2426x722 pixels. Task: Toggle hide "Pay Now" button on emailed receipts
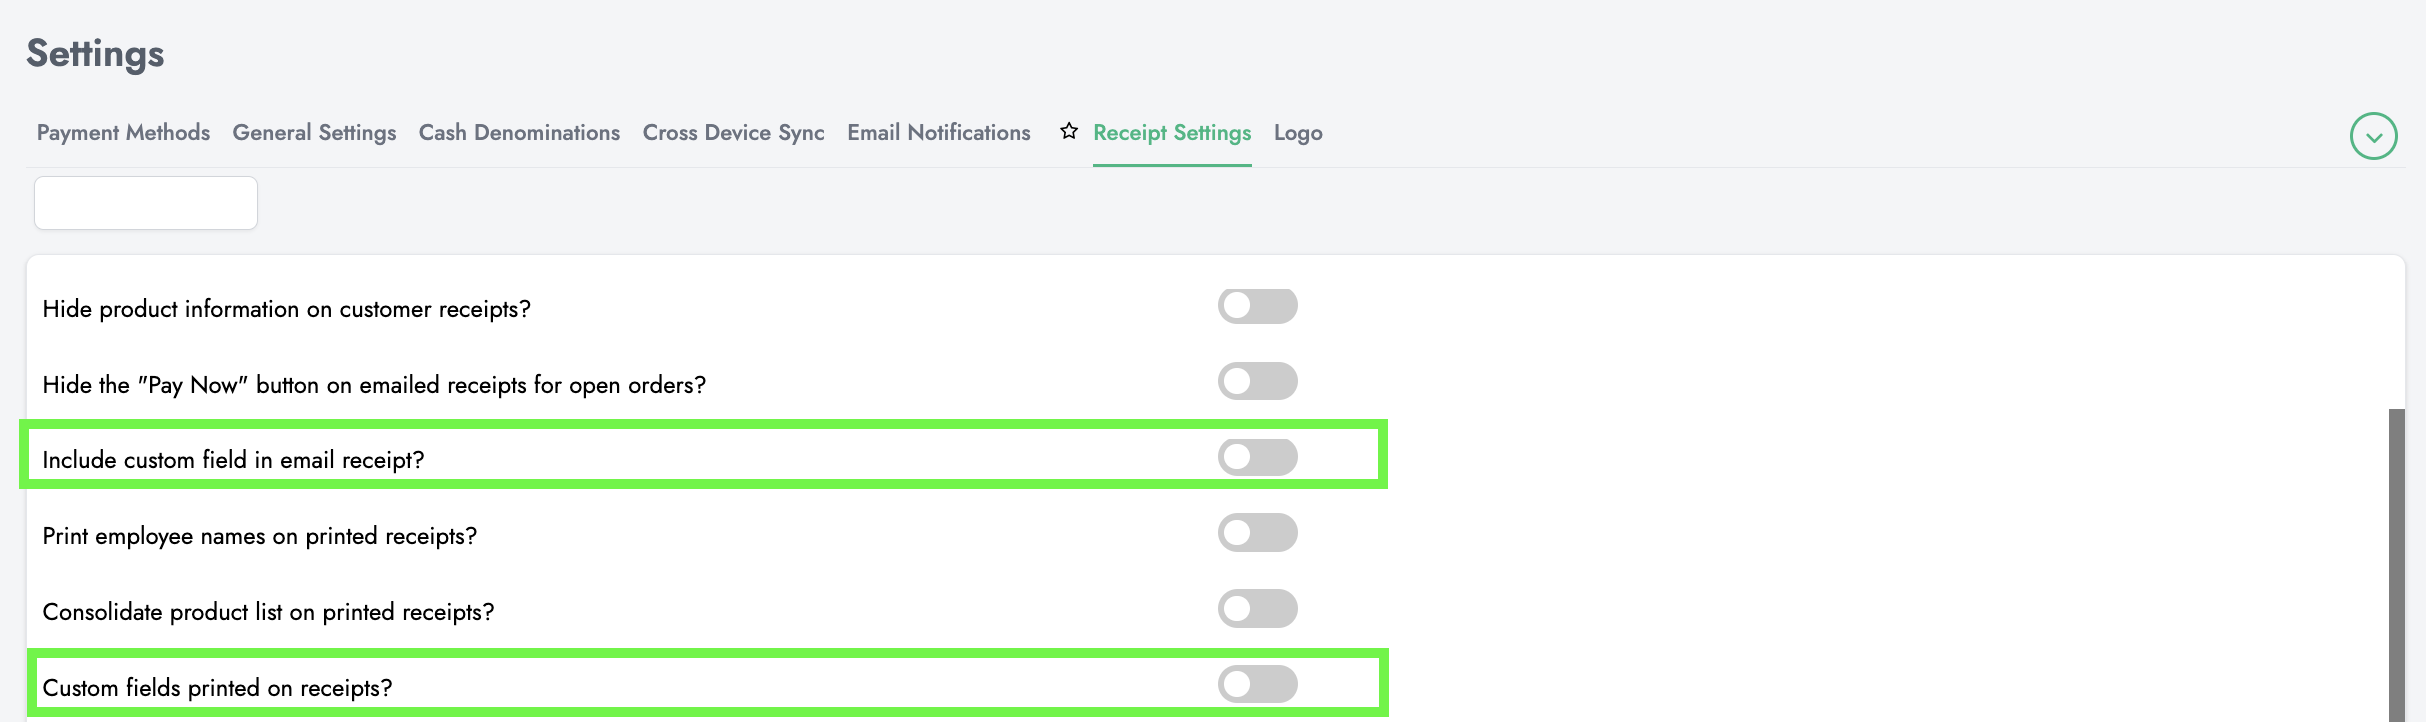pos(1257,381)
